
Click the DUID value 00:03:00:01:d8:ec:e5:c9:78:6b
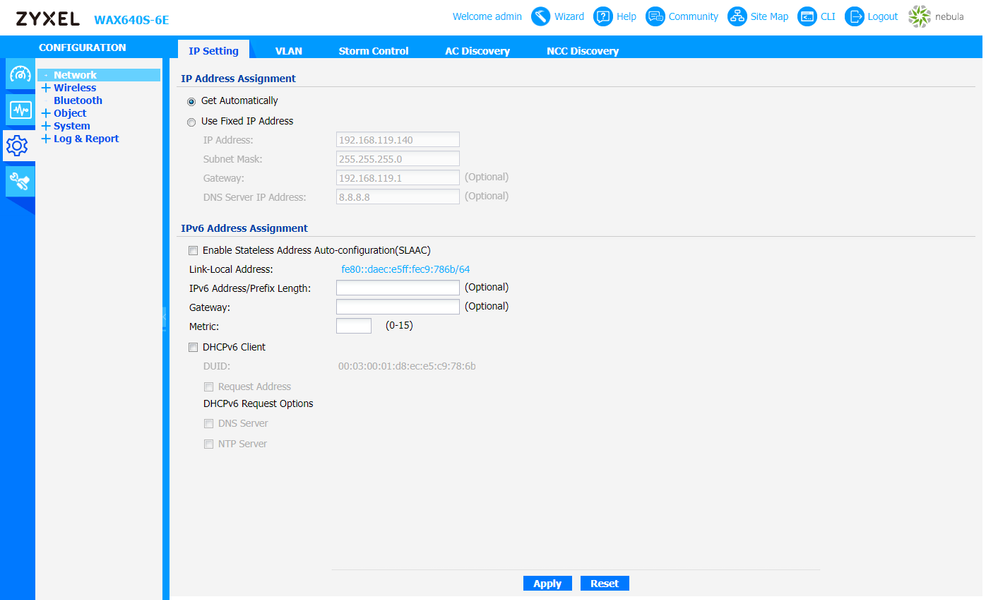click(407, 366)
